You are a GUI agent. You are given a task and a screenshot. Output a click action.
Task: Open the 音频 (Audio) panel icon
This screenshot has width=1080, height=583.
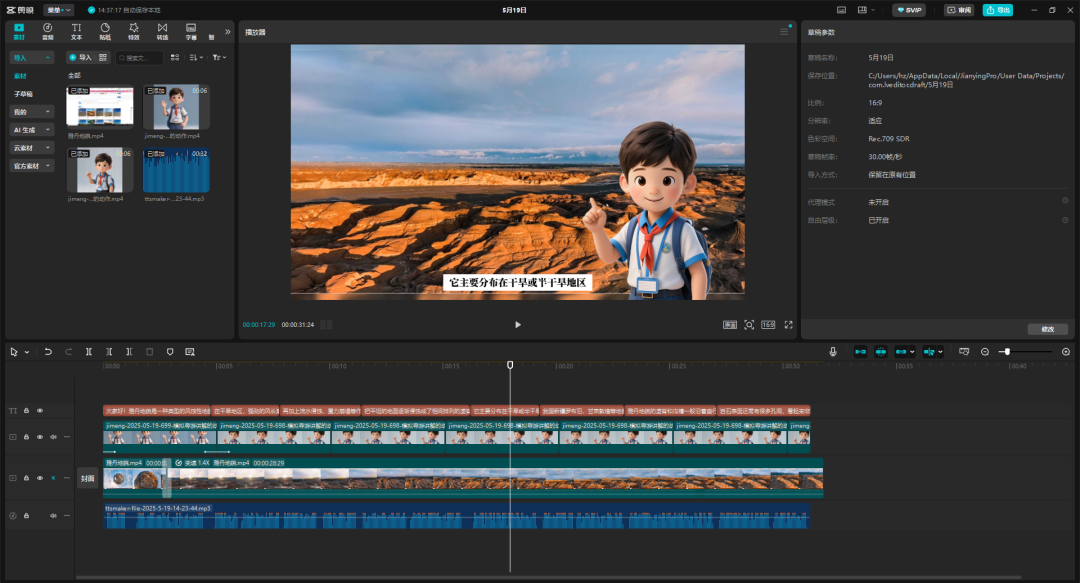coord(48,30)
